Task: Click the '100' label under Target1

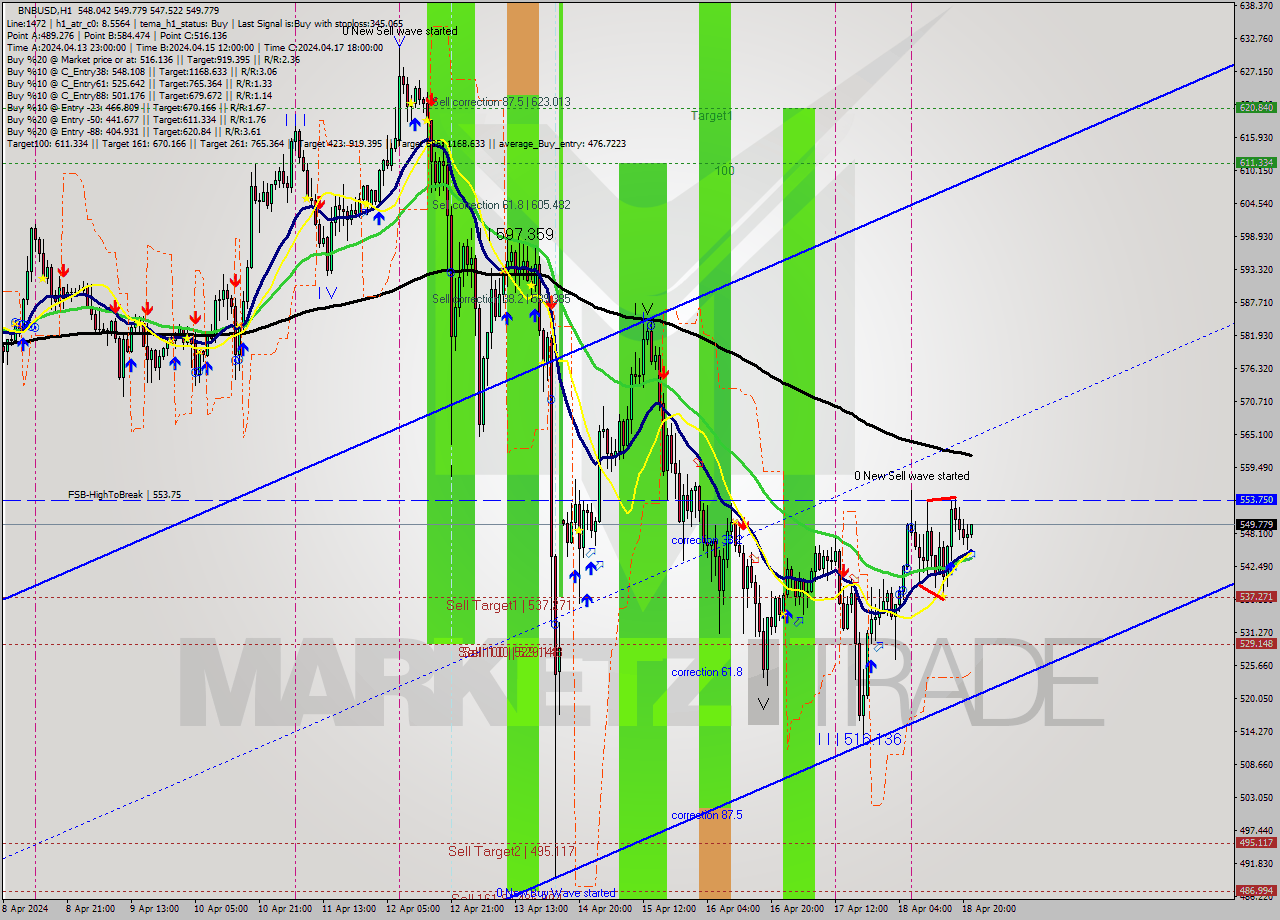Action: point(725,171)
